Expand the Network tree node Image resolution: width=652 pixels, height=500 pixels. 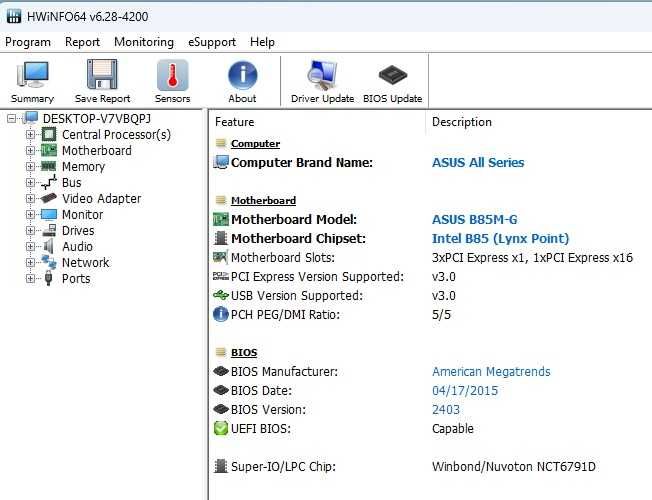[30, 262]
